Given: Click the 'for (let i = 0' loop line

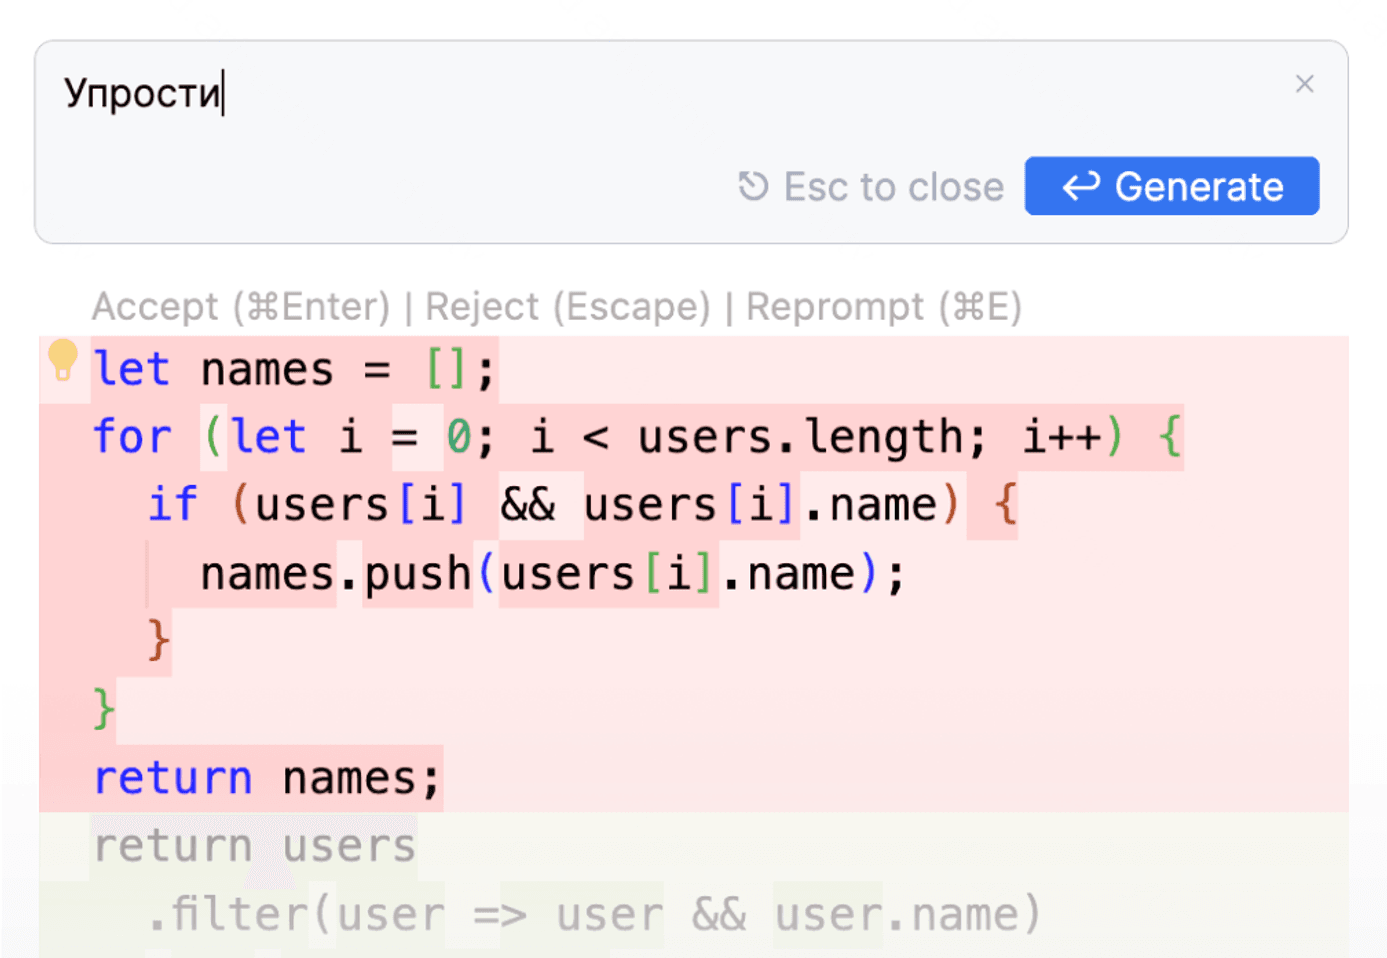Looking at the screenshot, I should point(637,437).
